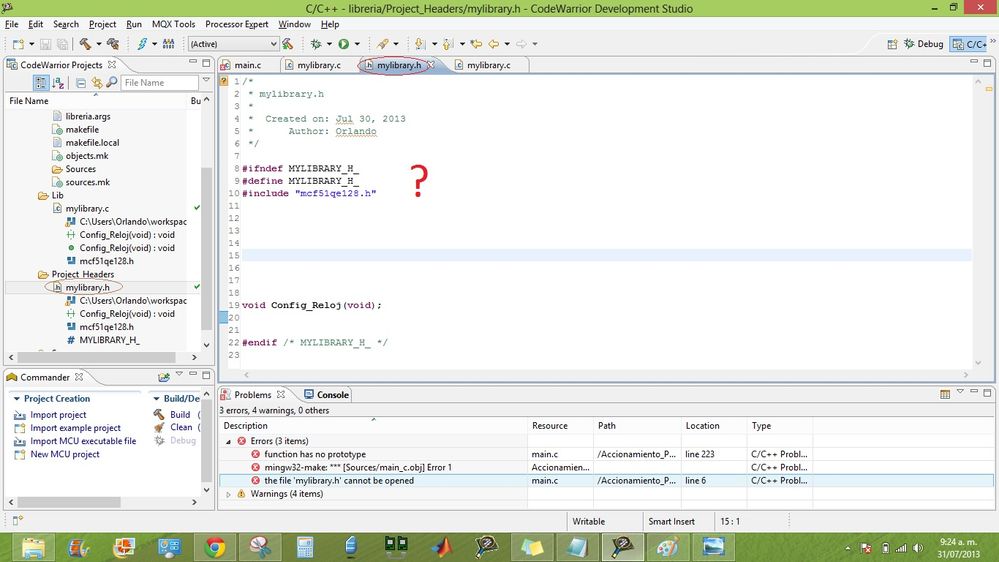Select the makefile.local file

click(x=92, y=143)
